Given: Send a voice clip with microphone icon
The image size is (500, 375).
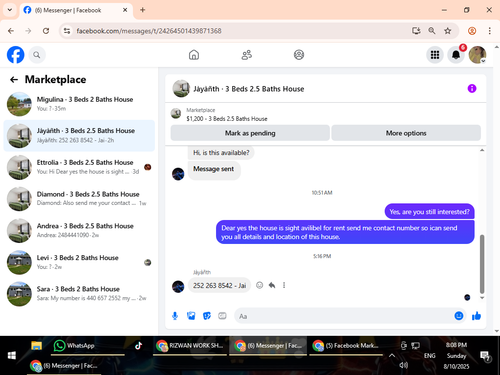Looking at the screenshot, I should click(175, 316).
